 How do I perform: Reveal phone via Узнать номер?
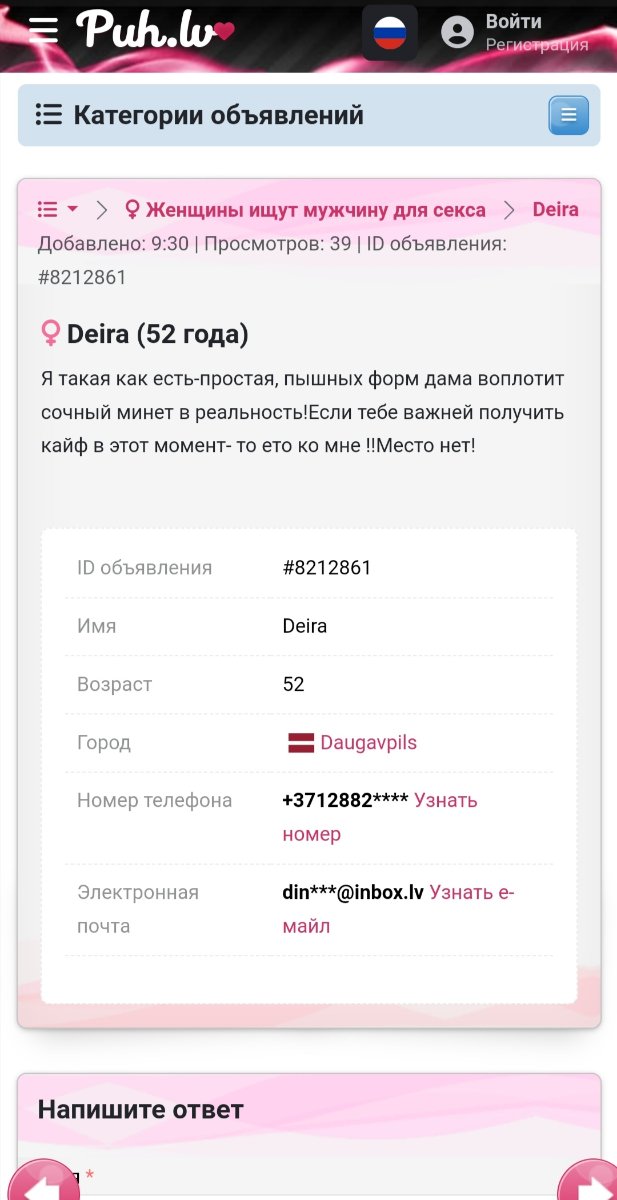tap(380, 817)
